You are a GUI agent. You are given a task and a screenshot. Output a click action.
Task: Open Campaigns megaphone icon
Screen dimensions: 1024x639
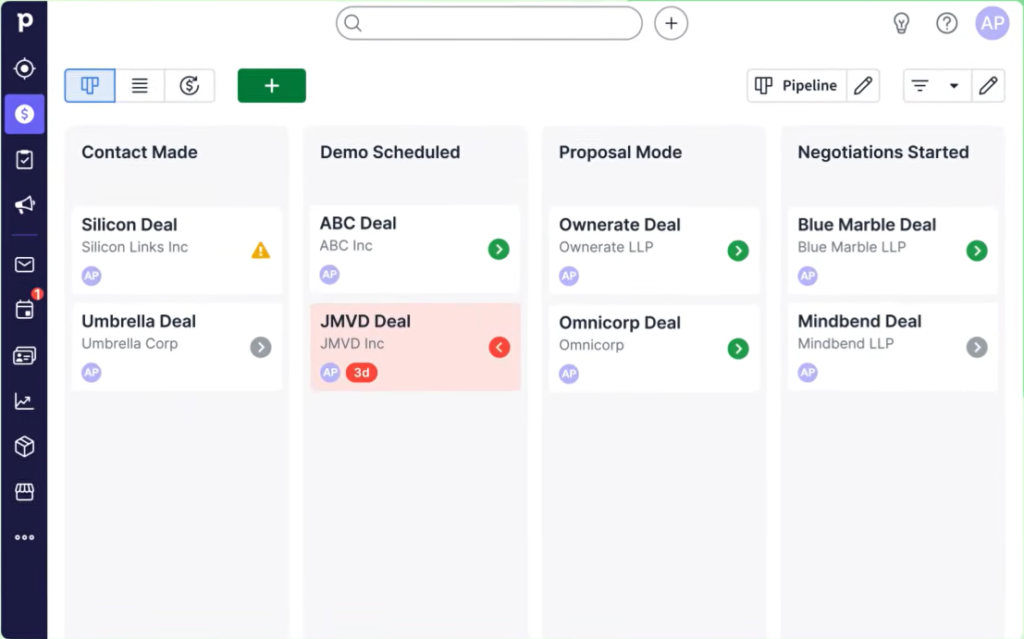pos(24,205)
